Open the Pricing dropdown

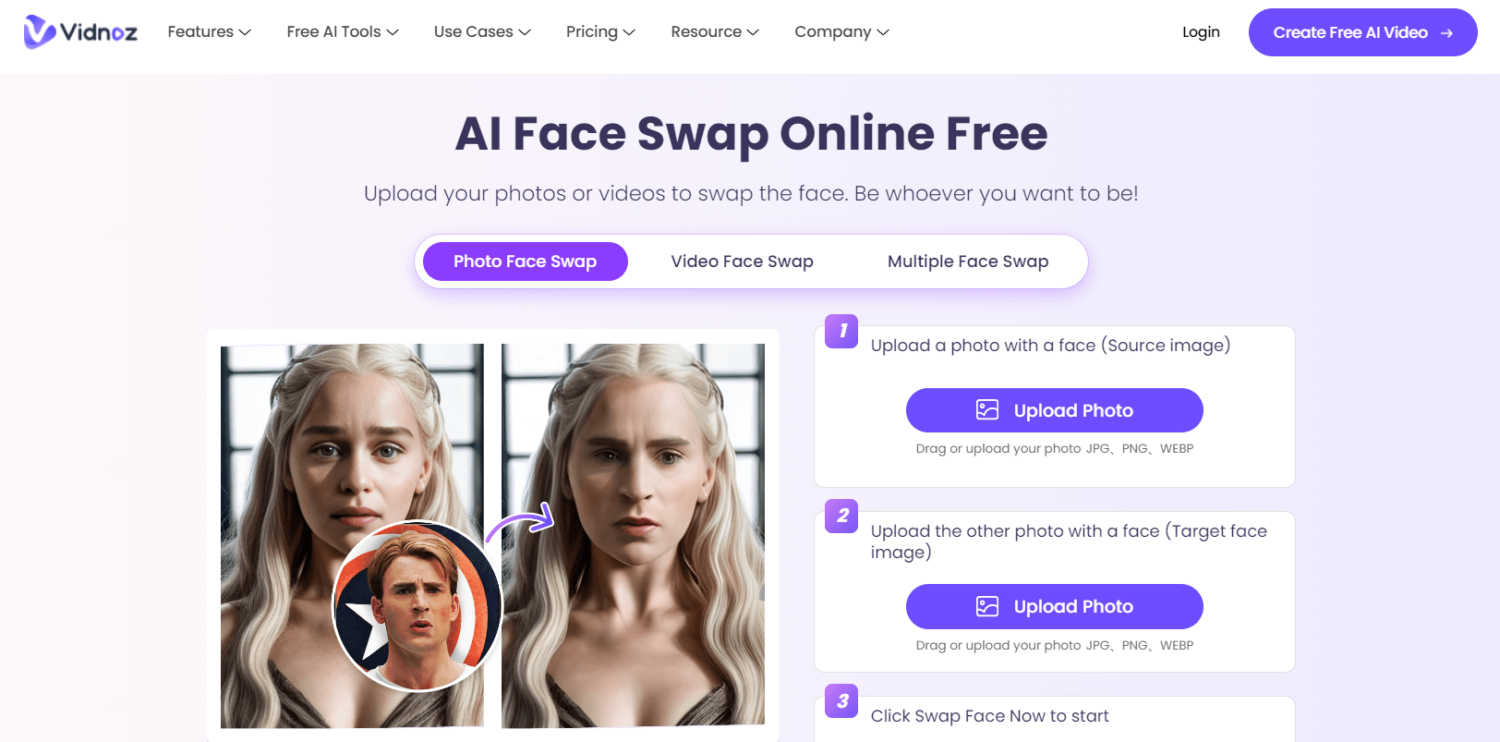coord(600,32)
